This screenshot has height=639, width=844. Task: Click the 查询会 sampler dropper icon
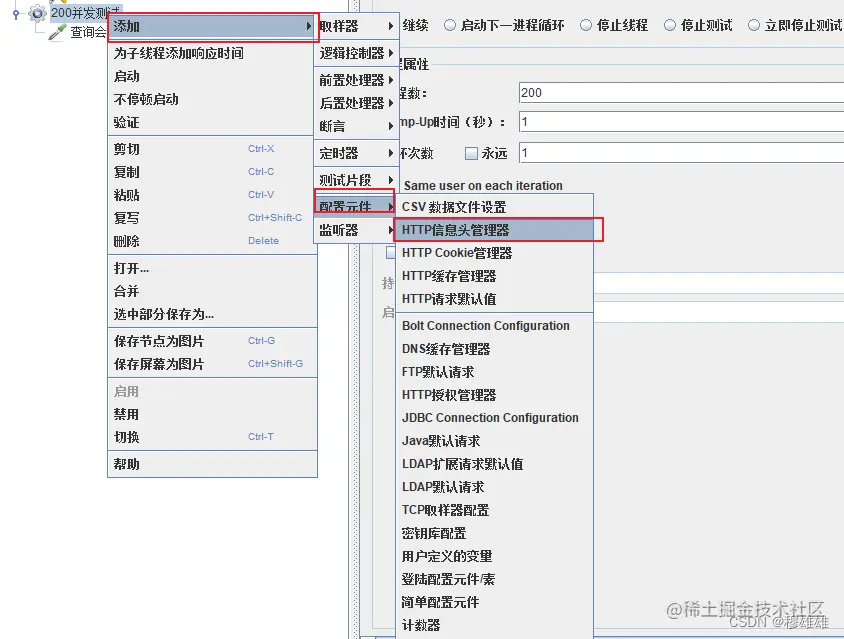click(x=56, y=30)
